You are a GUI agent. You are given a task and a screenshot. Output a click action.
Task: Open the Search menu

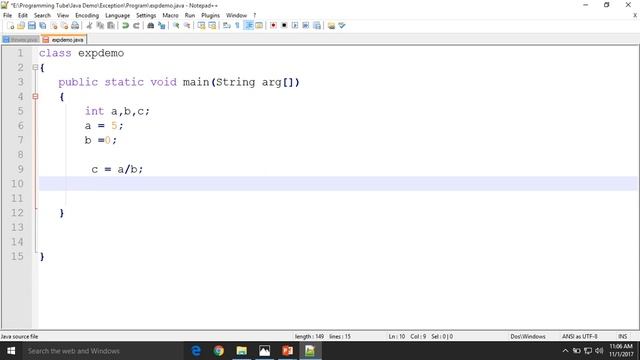[x=42, y=16]
